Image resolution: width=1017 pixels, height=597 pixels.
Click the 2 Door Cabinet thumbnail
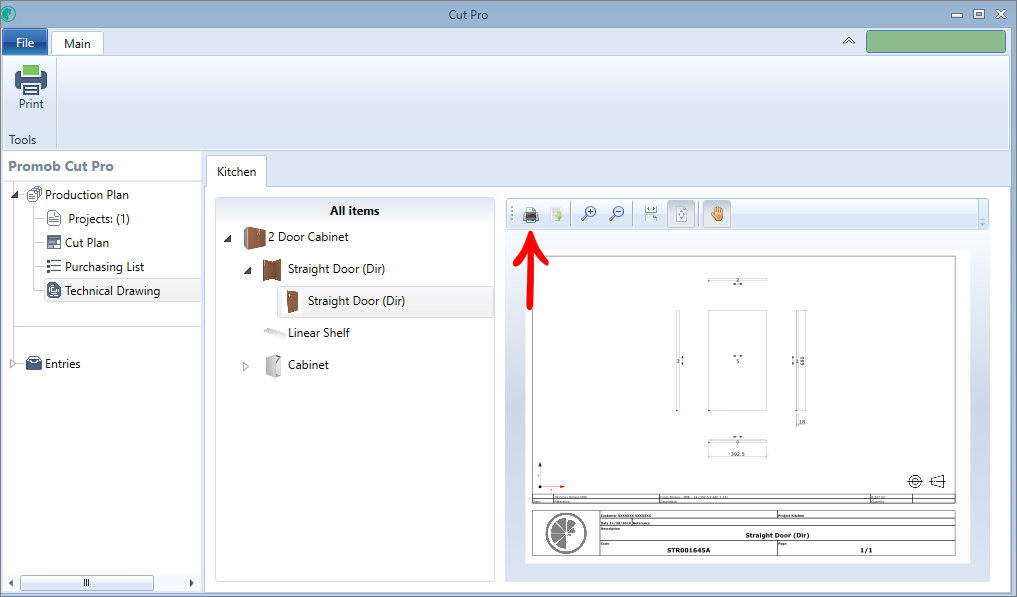(x=255, y=238)
